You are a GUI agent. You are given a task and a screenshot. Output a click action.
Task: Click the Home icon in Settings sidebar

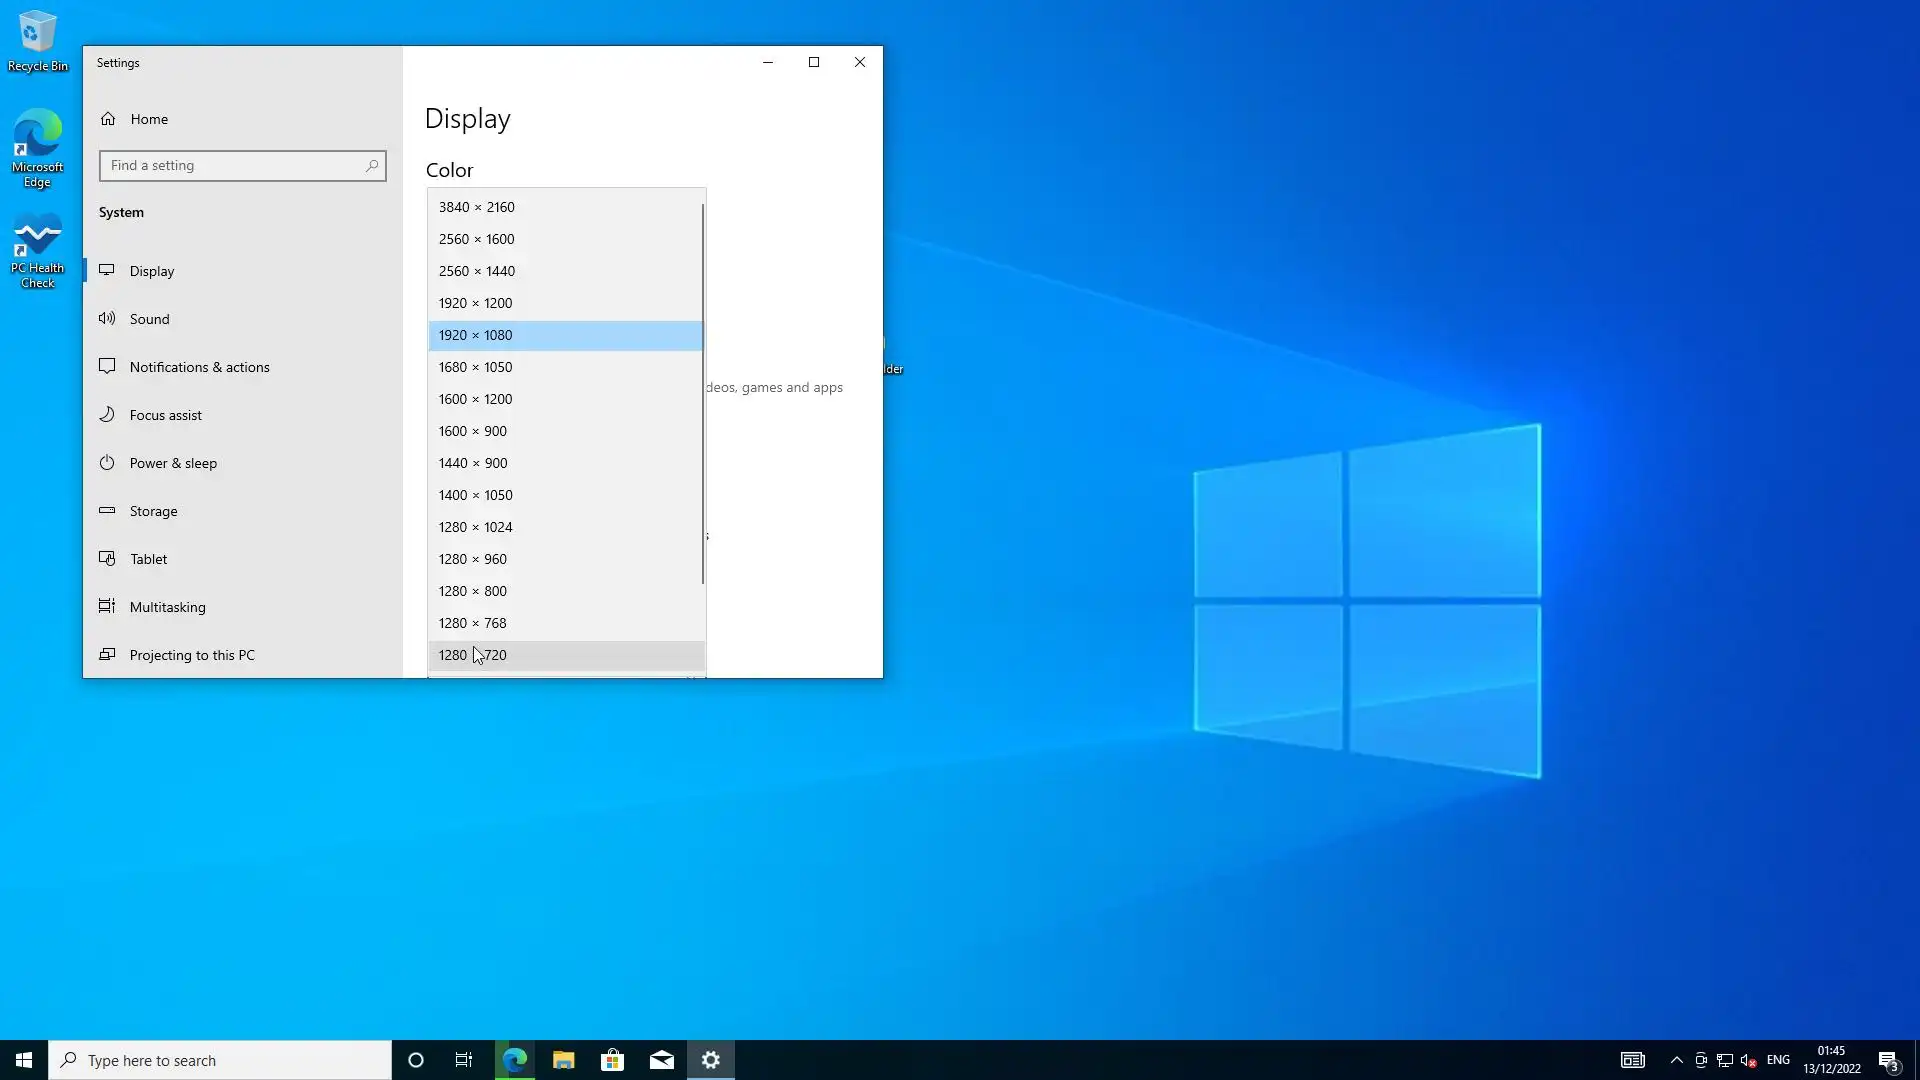[x=108, y=119]
